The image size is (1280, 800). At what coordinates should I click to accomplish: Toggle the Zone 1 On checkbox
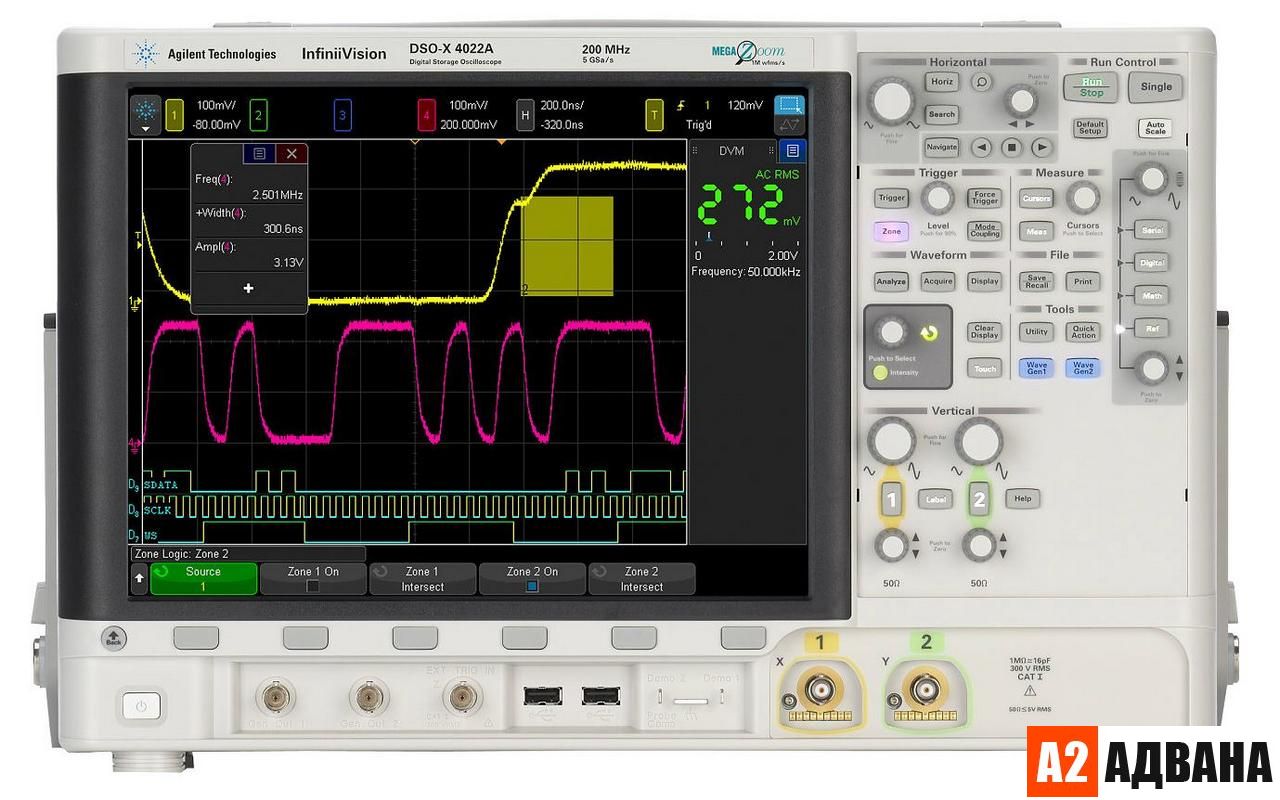coord(313,587)
